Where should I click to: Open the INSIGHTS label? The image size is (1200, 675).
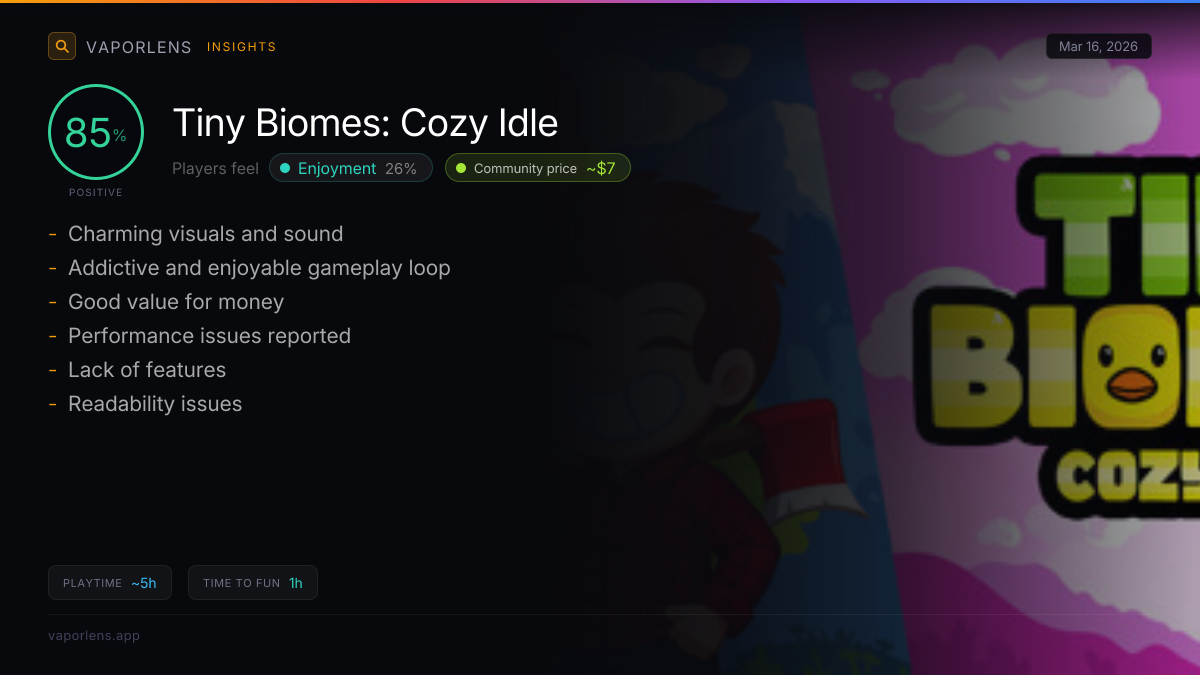coord(242,47)
